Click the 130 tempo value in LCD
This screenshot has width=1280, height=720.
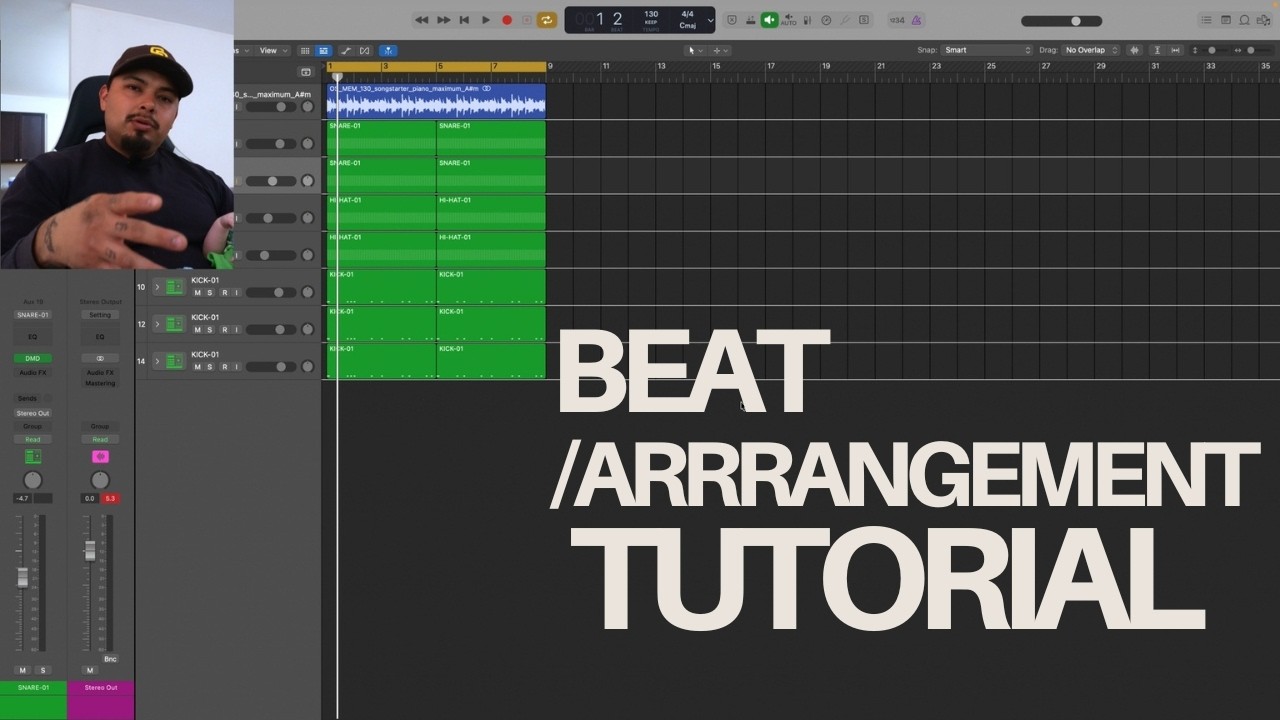651,15
